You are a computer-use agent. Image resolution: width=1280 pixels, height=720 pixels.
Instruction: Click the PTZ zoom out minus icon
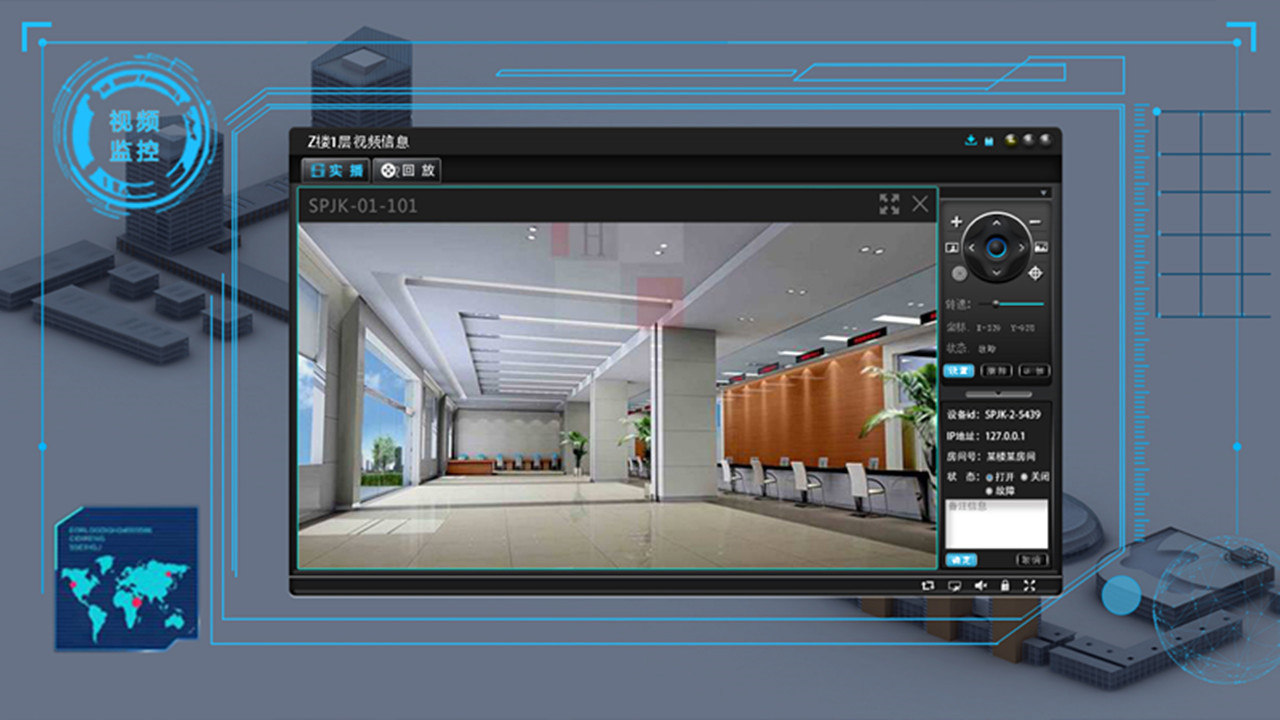click(1035, 222)
